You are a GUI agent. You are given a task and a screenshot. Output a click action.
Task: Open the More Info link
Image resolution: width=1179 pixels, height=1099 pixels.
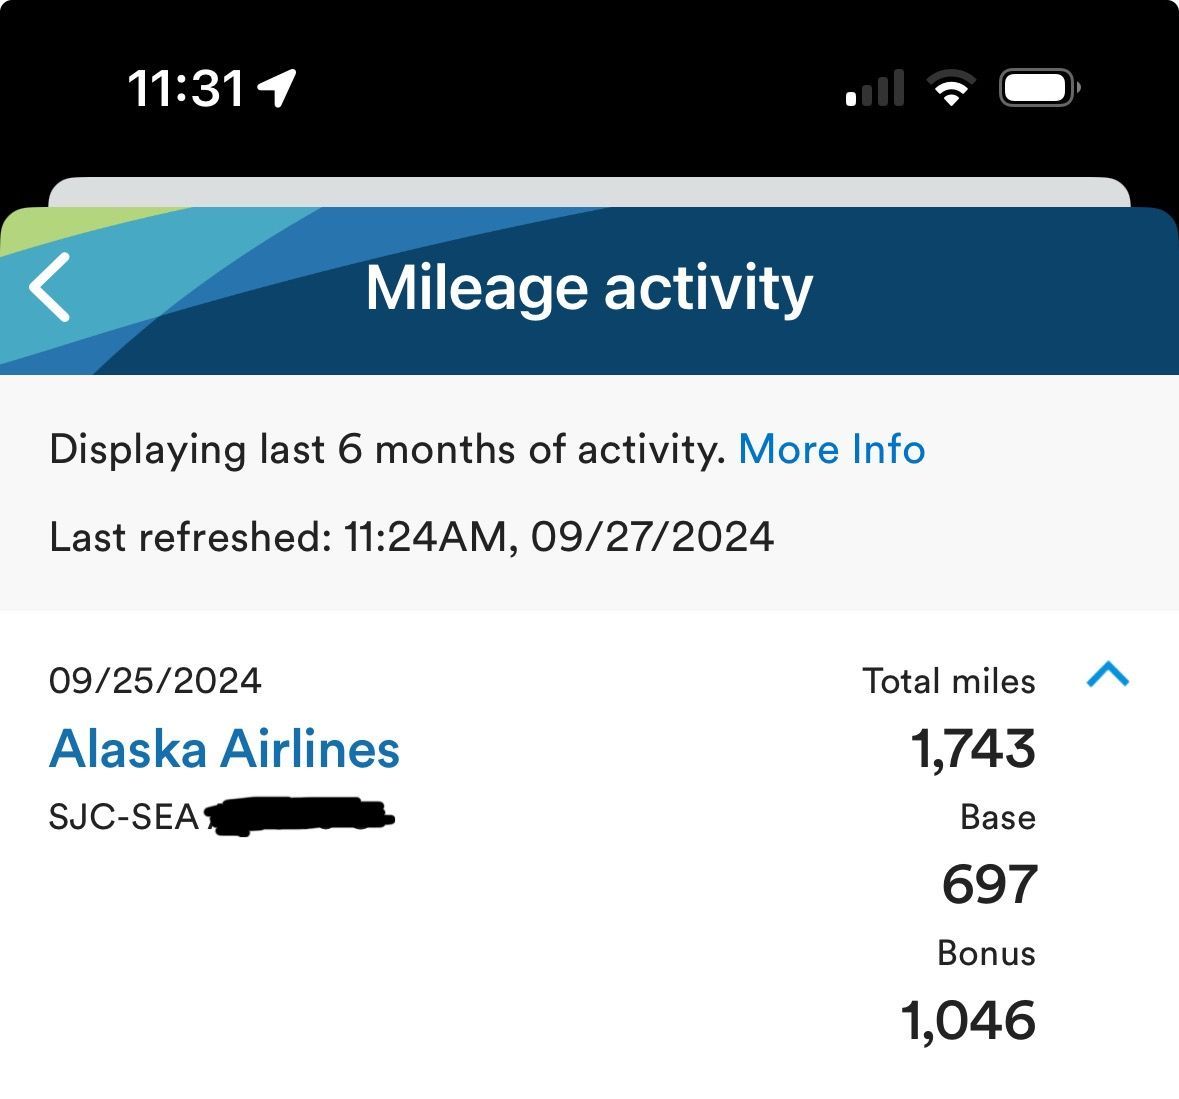(x=831, y=450)
